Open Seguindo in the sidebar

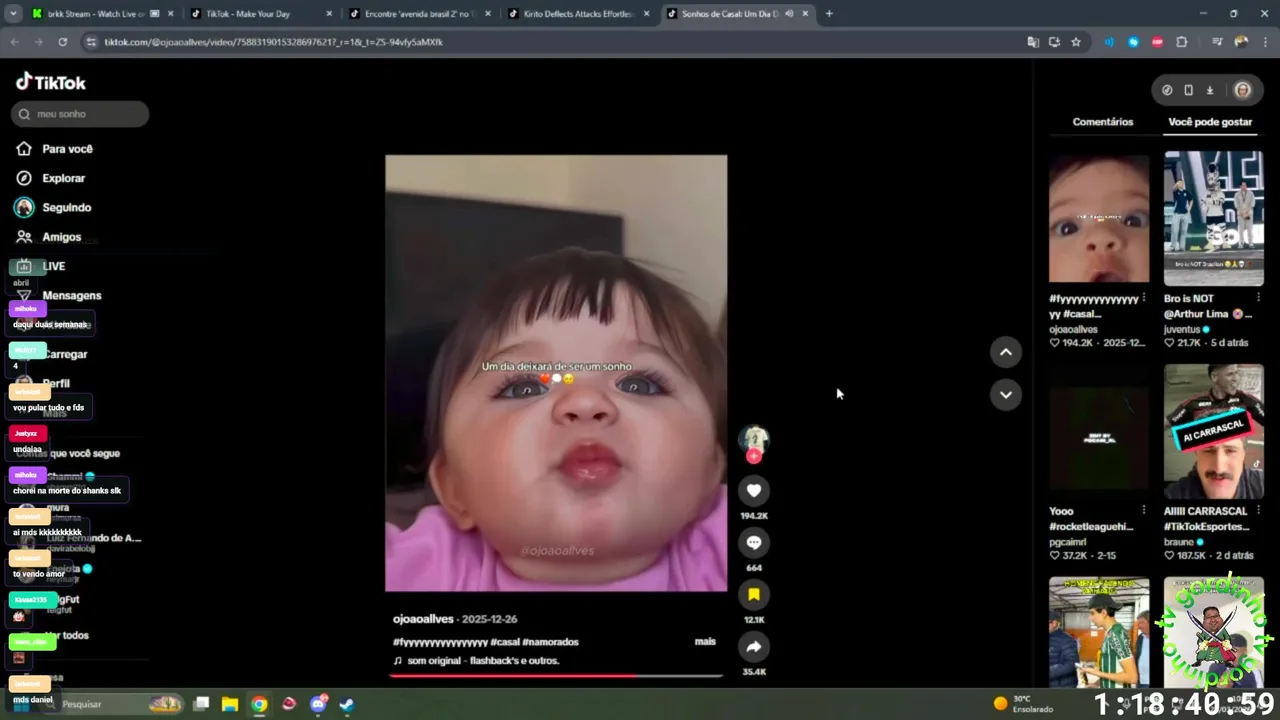54,207
